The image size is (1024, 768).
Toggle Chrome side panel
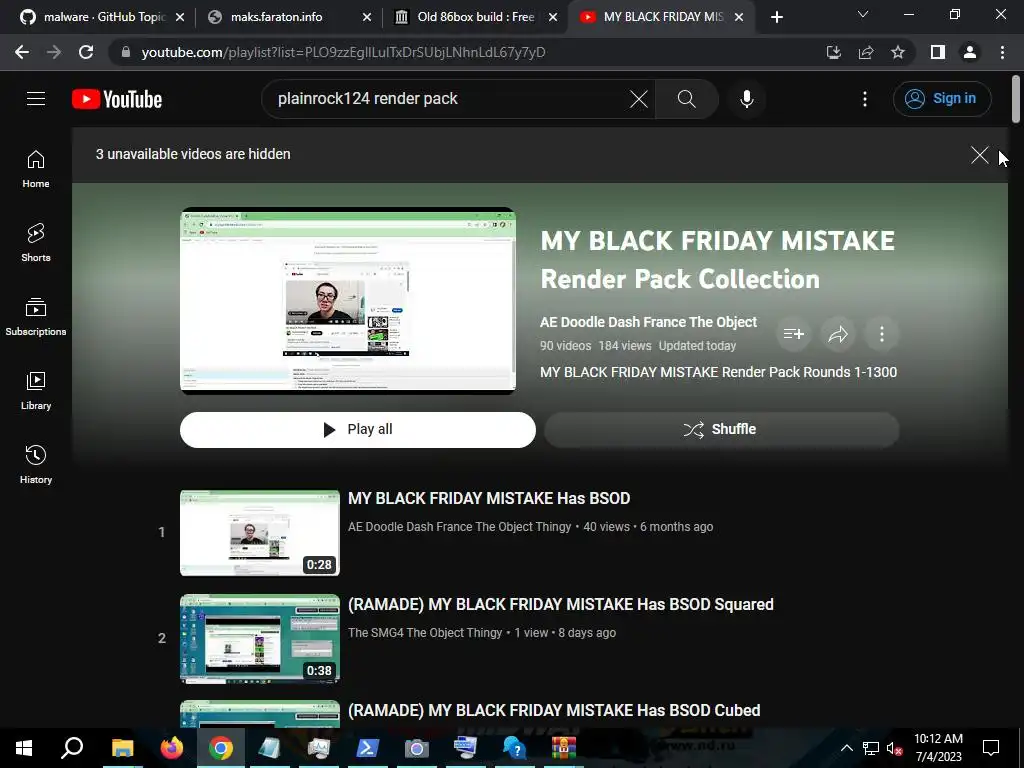coord(938,52)
